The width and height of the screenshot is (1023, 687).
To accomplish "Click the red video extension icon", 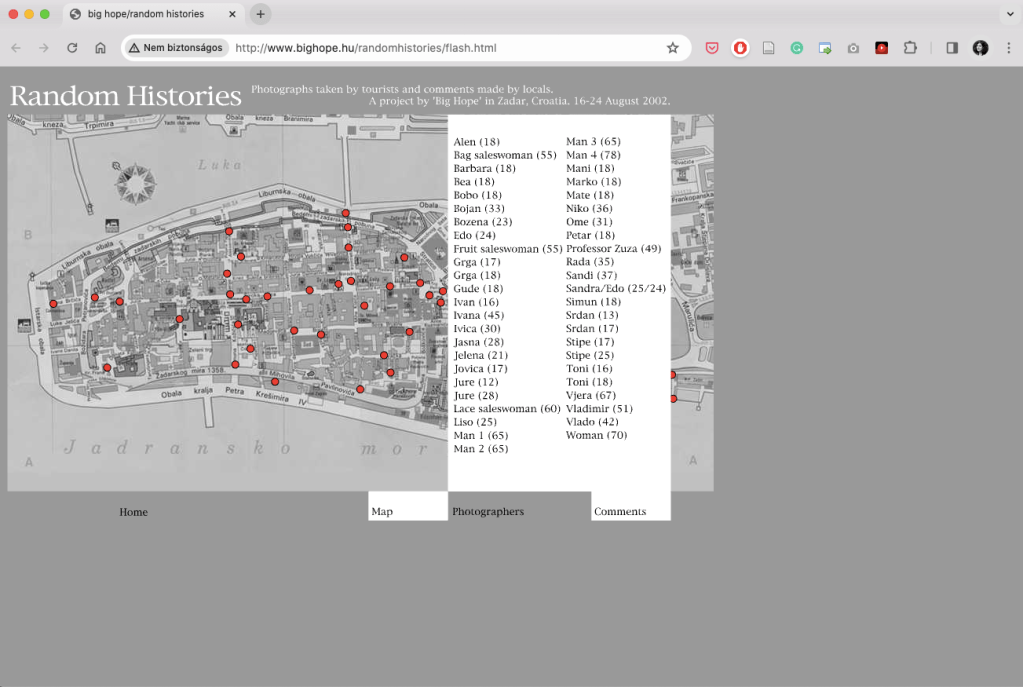I will (x=881, y=48).
